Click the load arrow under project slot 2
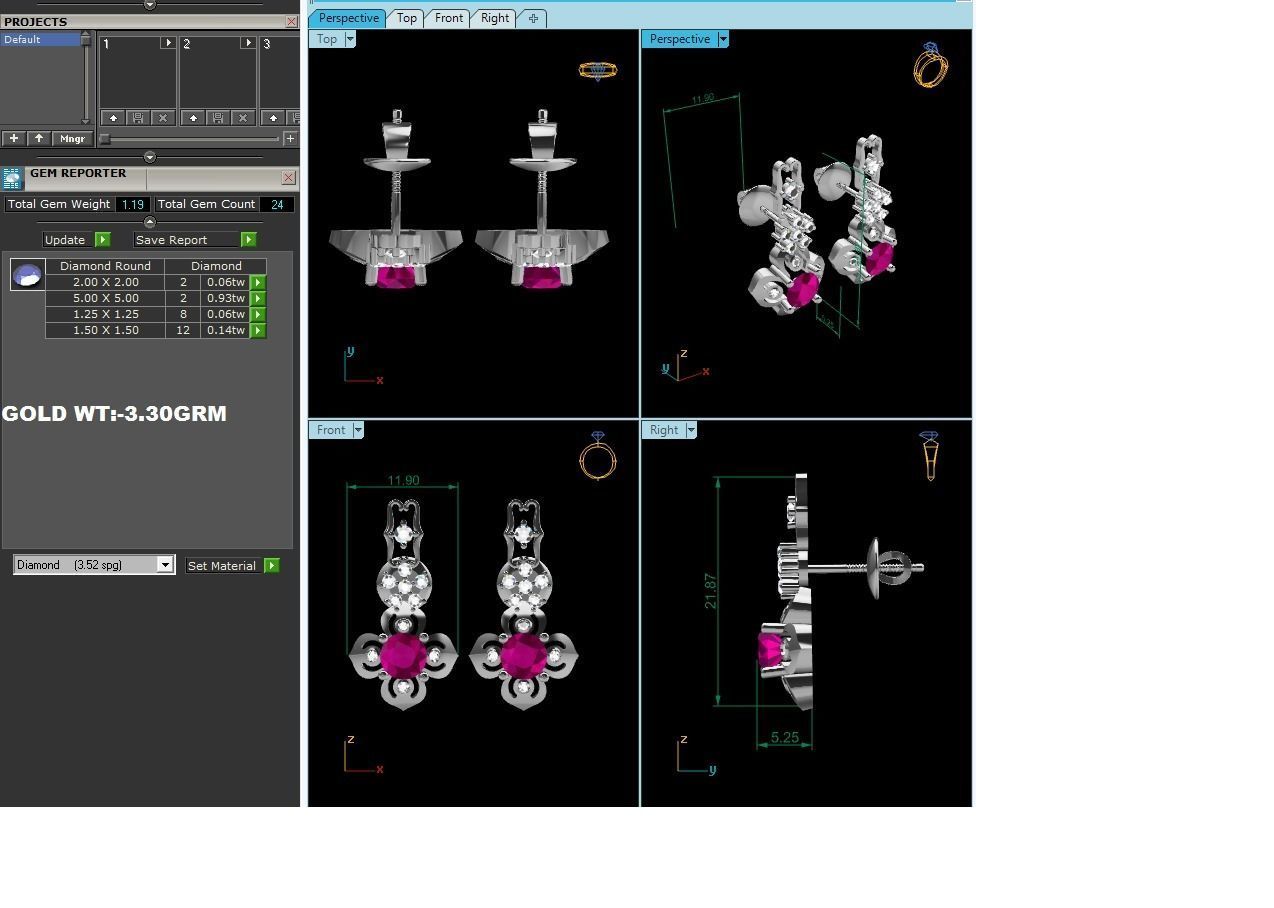The width and height of the screenshot is (1274, 908). click(x=193, y=118)
